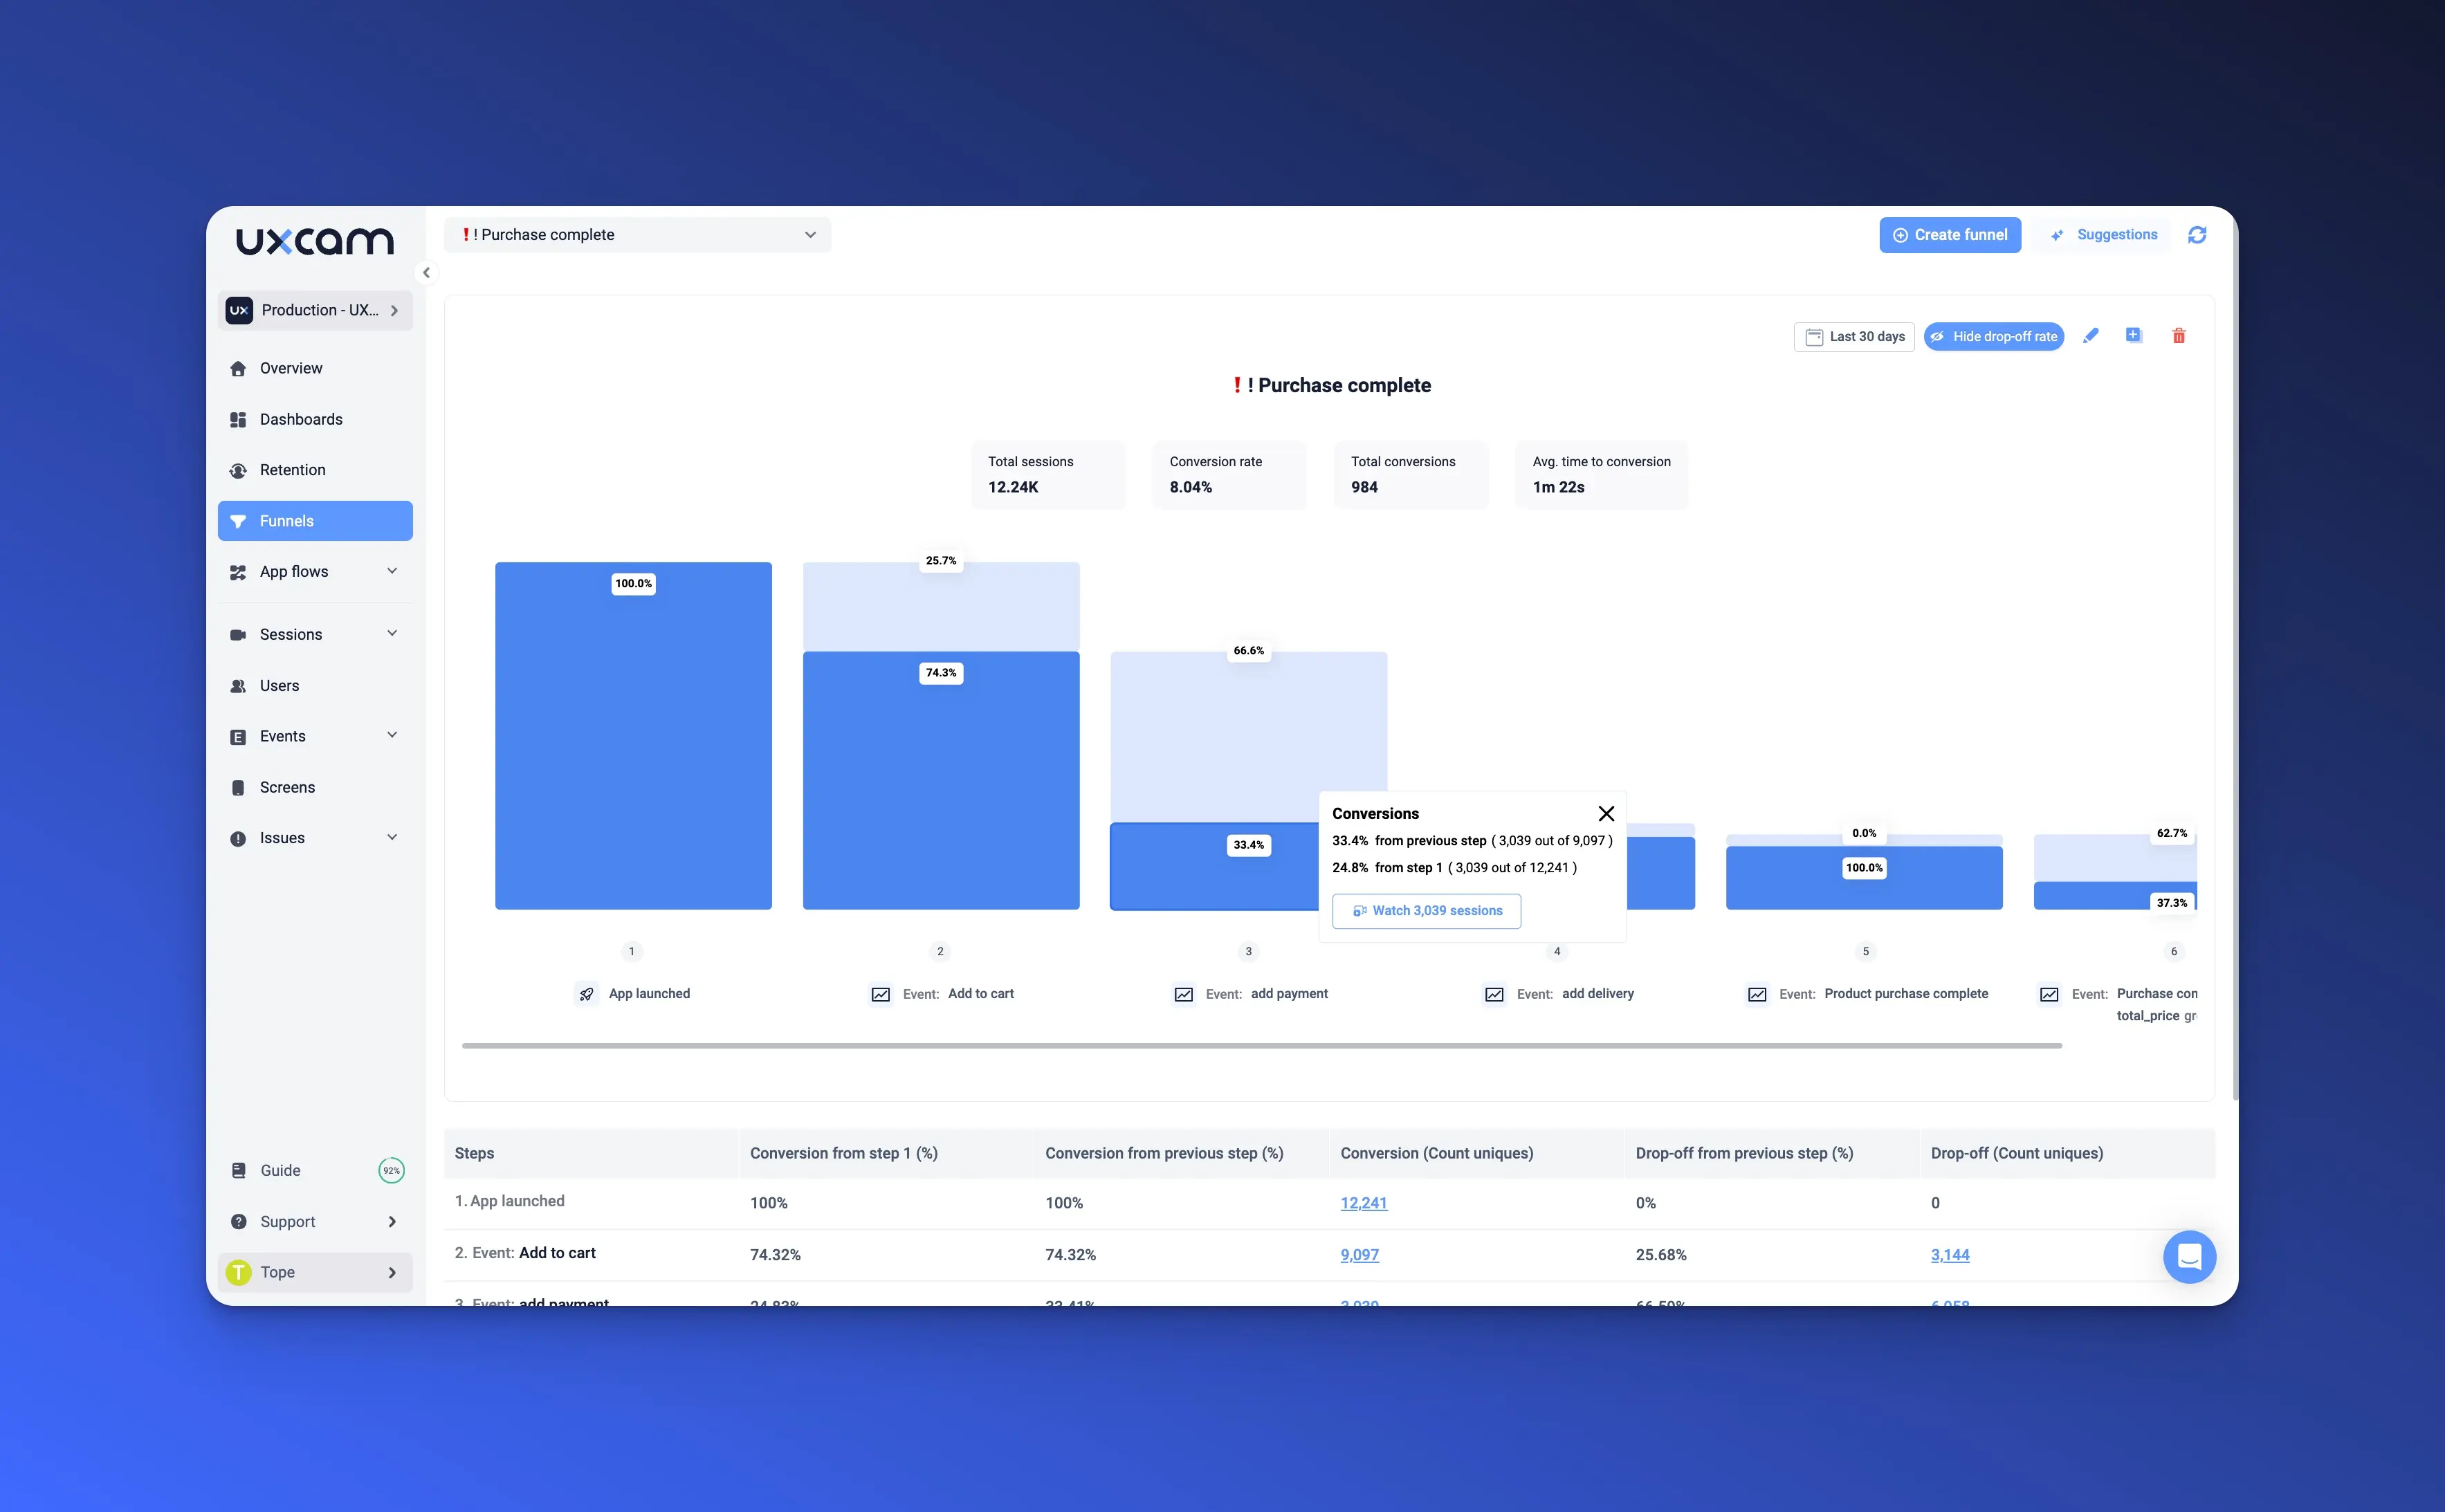
Task: Click the horizontal funnel chart scrollbar
Action: (1261, 1045)
